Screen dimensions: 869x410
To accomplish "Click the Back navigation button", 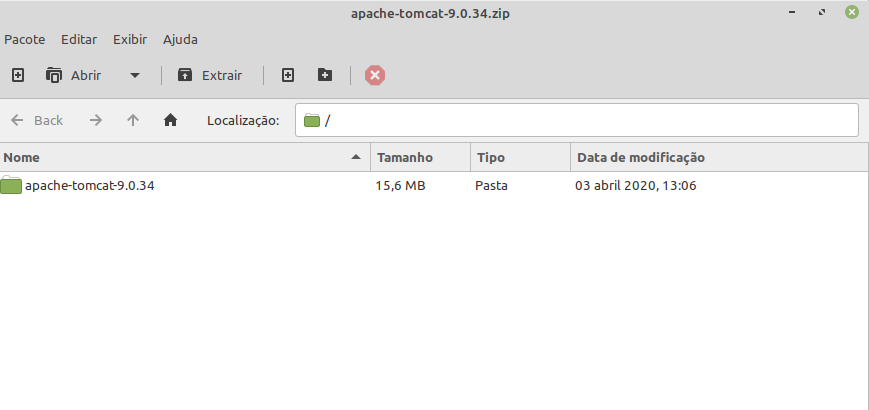I will tap(37, 120).
